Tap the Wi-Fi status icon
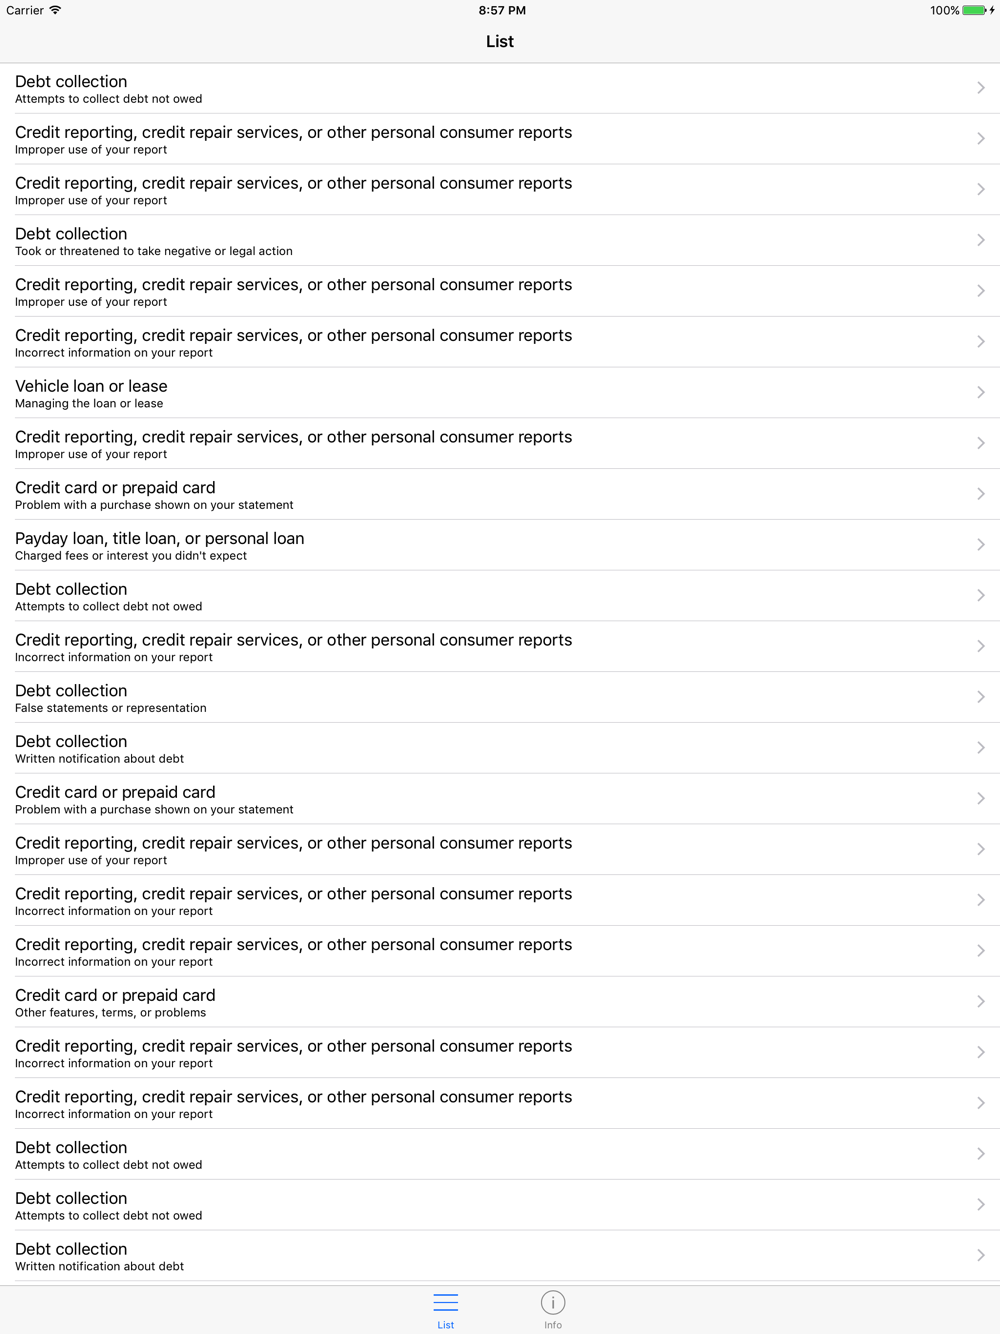 pyautogui.click(x=55, y=10)
